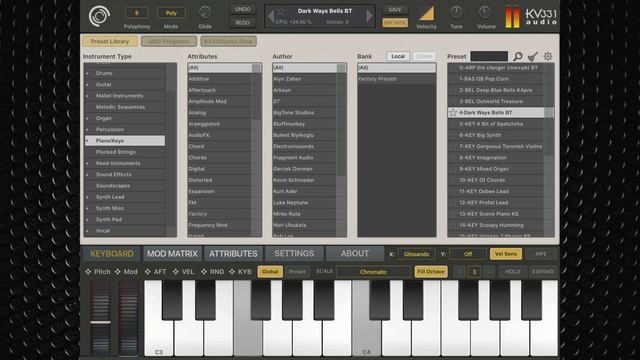Expand the Guitar instrument type
The image size is (640, 360).
click(x=87, y=84)
